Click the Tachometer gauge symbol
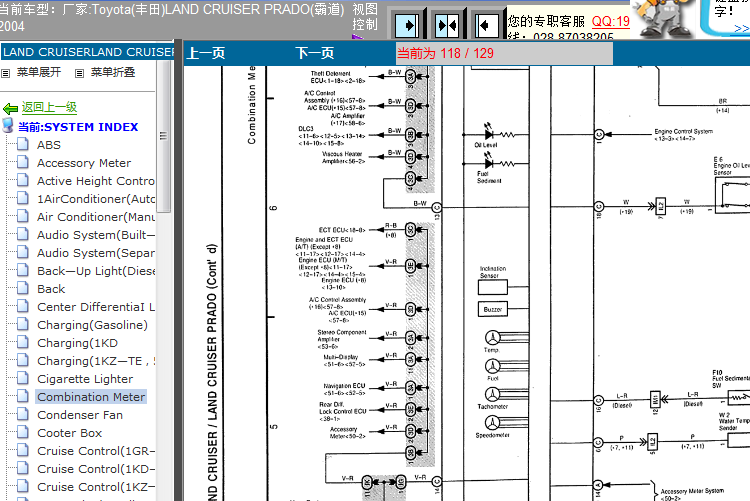 493,395
